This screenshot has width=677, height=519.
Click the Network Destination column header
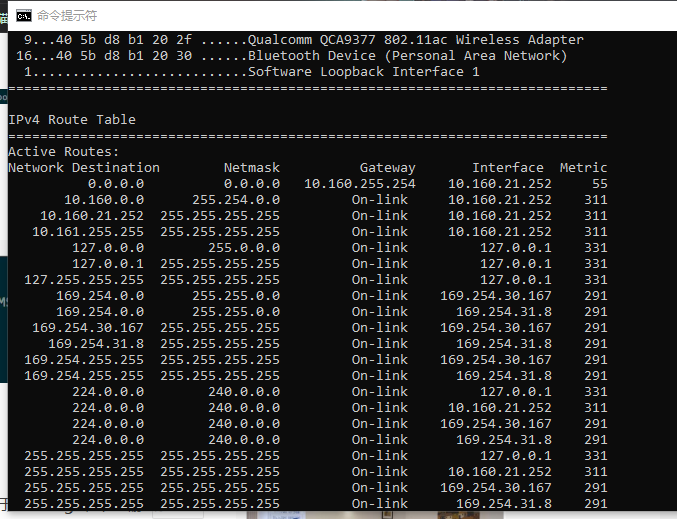[84, 168]
